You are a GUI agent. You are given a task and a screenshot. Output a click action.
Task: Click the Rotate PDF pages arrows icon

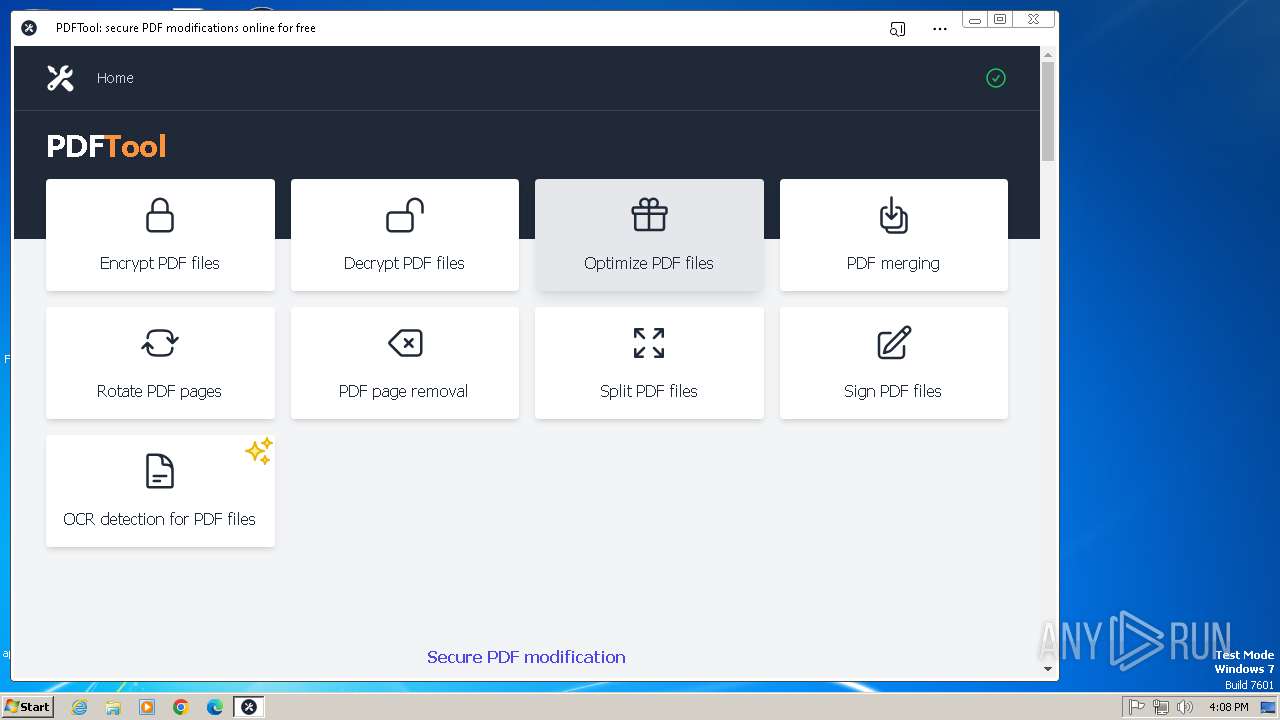tap(160, 343)
